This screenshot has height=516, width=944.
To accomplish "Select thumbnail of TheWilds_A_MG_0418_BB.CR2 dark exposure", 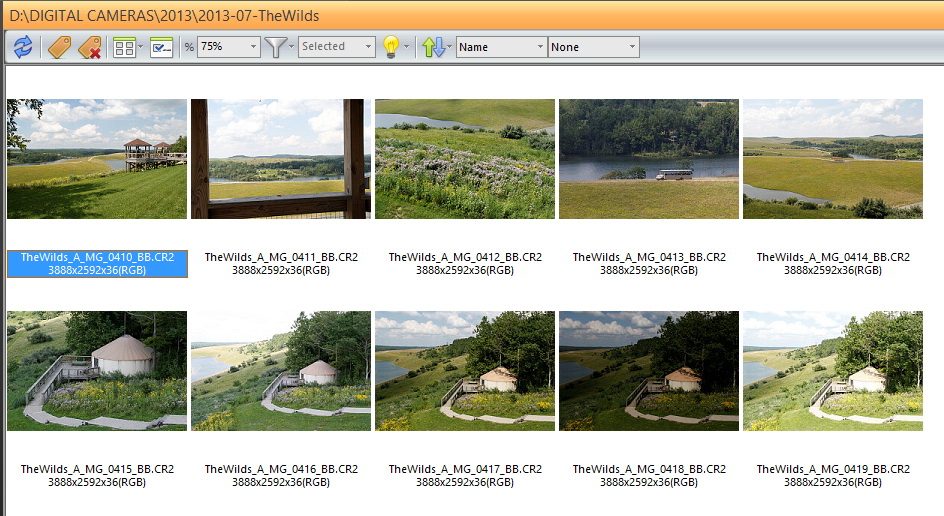I will tap(649, 371).
